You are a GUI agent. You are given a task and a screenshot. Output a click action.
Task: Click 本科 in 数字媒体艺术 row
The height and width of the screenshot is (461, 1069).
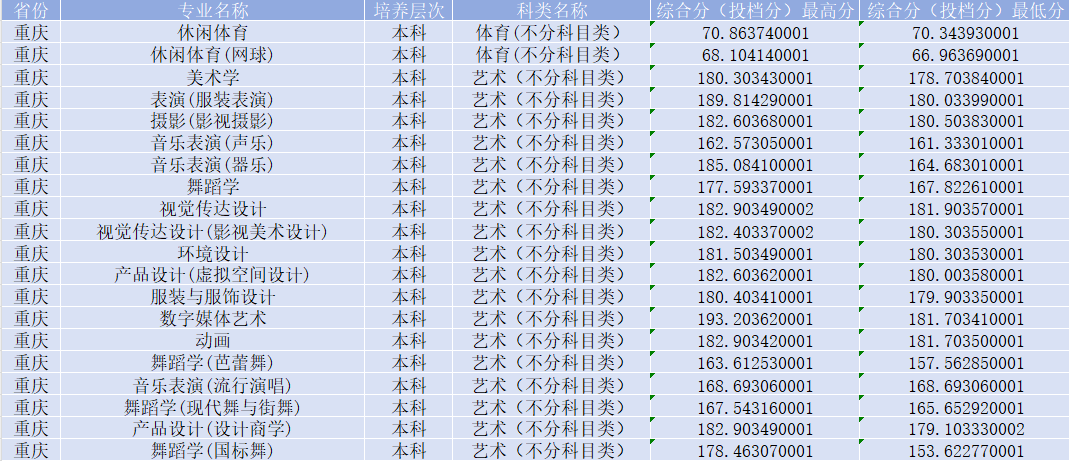pyautogui.click(x=408, y=319)
